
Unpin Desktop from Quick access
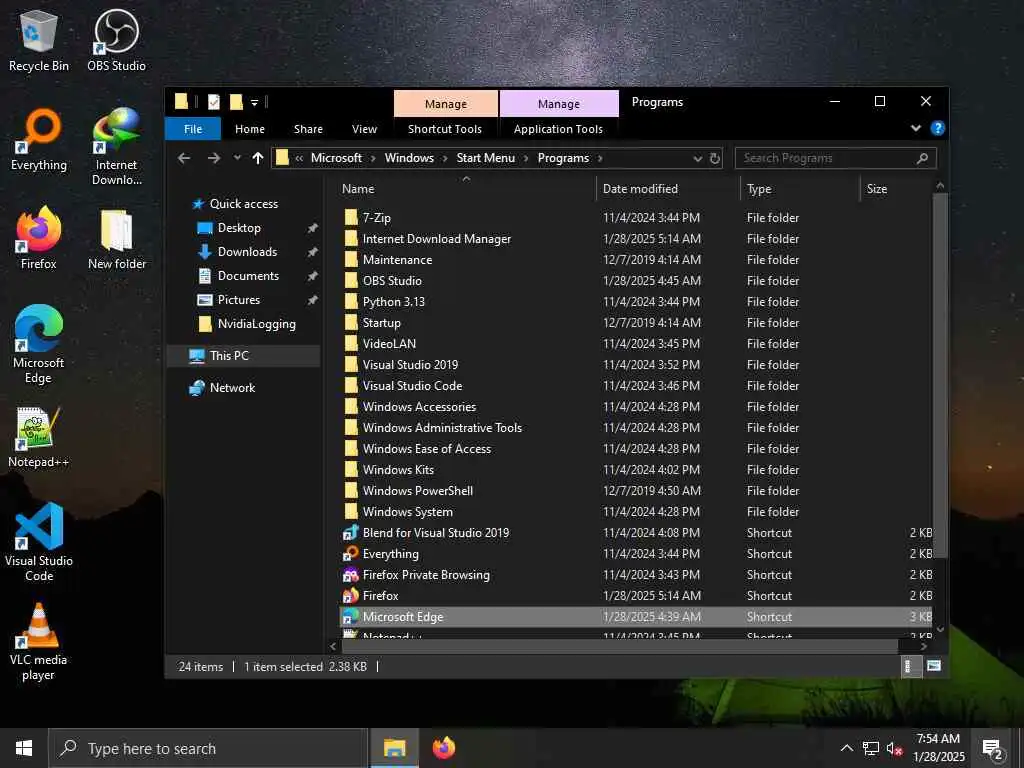[x=312, y=228]
